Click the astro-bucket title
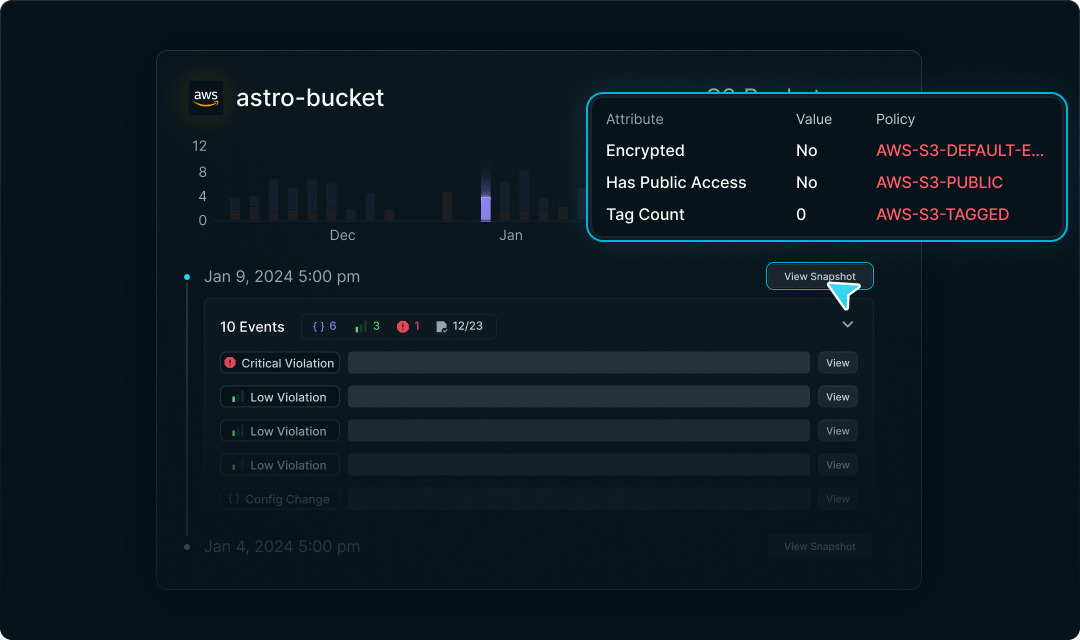 point(310,98)
